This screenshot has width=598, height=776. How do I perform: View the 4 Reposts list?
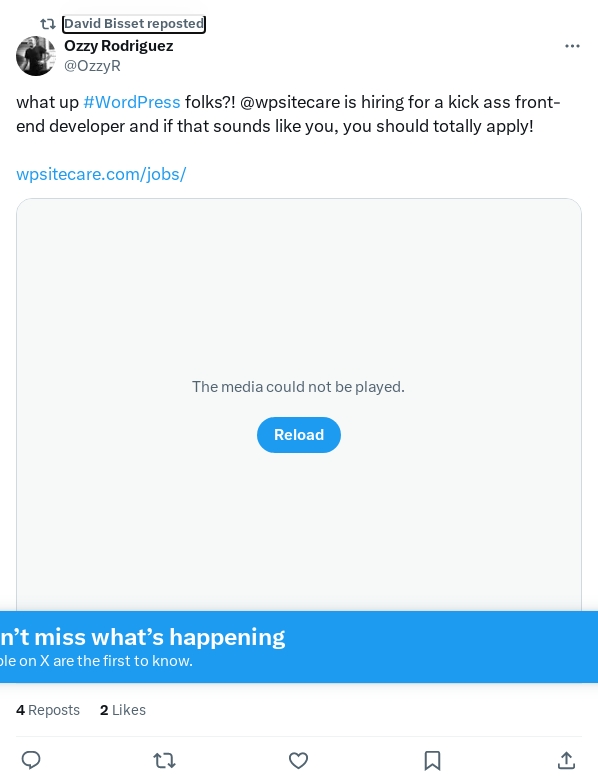48,710
